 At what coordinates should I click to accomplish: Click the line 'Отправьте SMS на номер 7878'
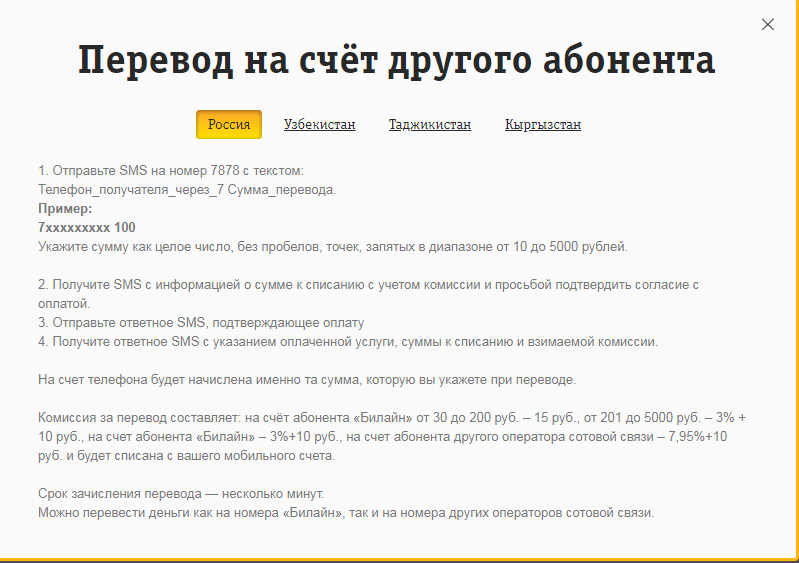click(x=171, y=171)
